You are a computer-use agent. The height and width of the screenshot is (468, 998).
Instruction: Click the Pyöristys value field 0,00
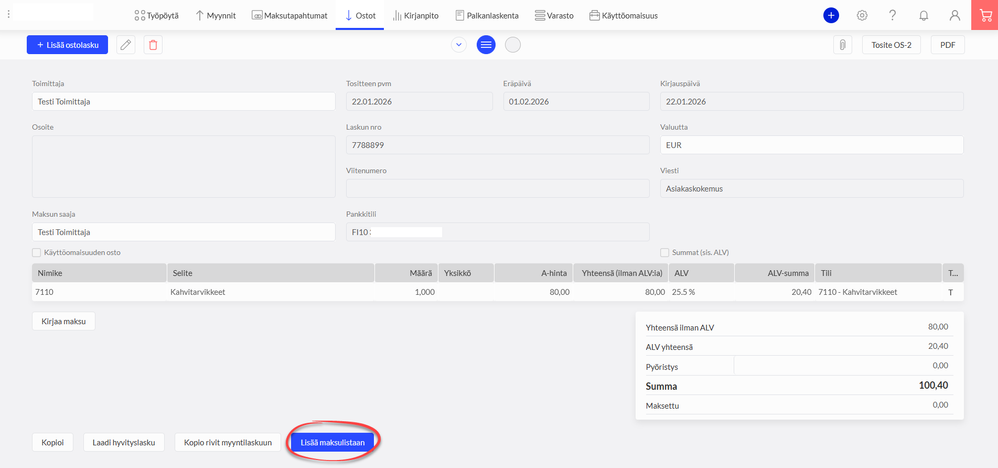(844, 365)
